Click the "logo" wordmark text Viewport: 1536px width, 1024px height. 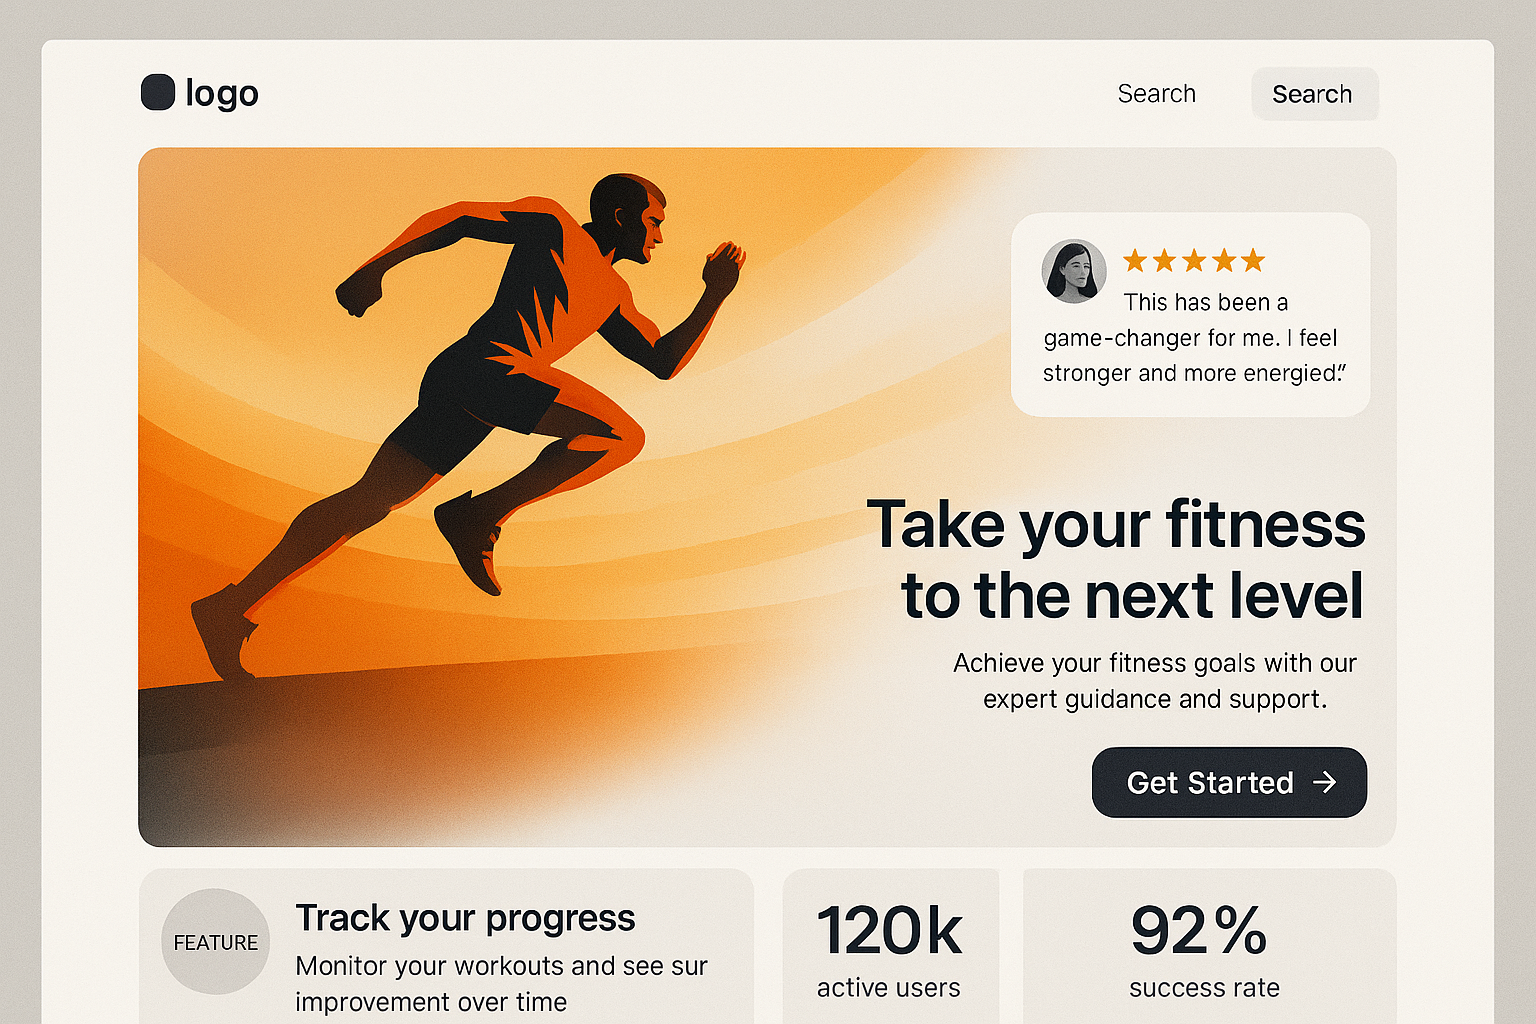tap(222, 93)
